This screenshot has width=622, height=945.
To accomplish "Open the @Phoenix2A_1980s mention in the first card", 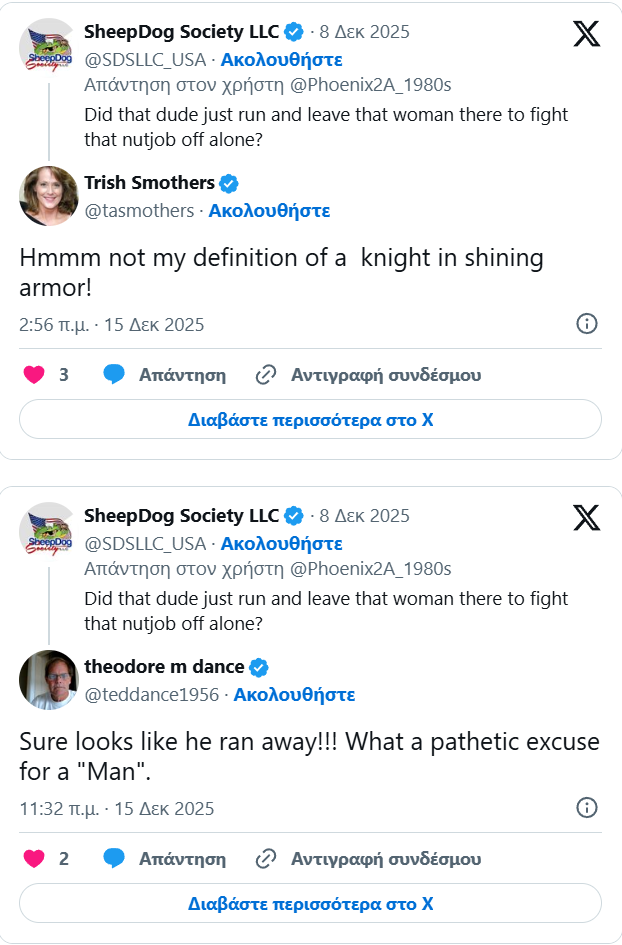I will coord(369,85).
